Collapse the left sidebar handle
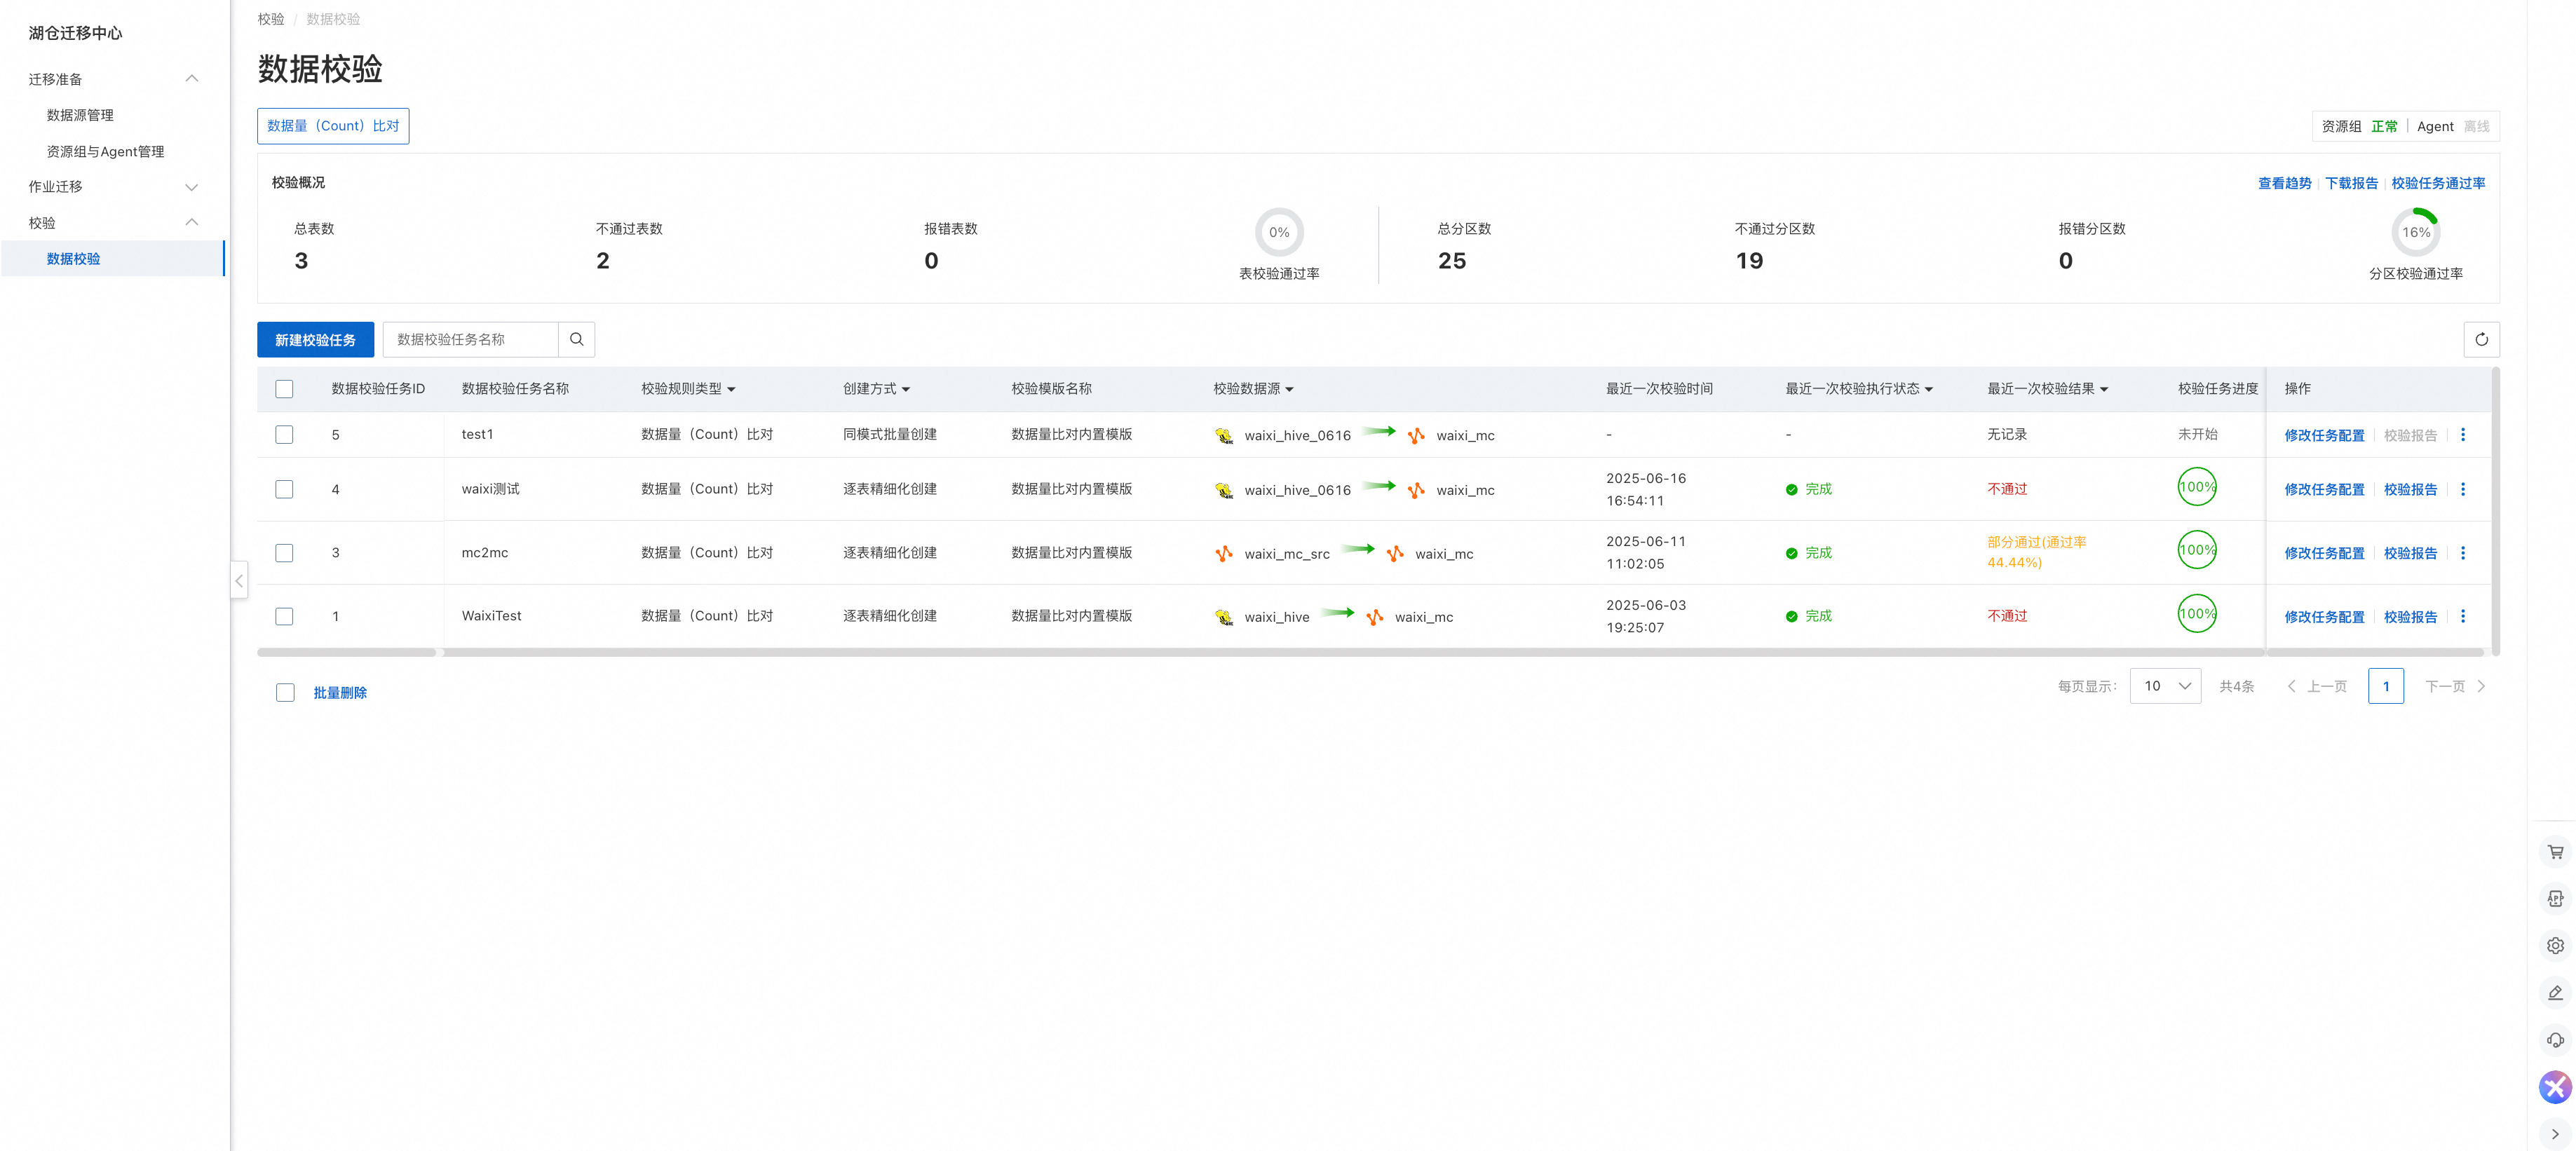This screenshot has height=1151, width=2576. 239,580
